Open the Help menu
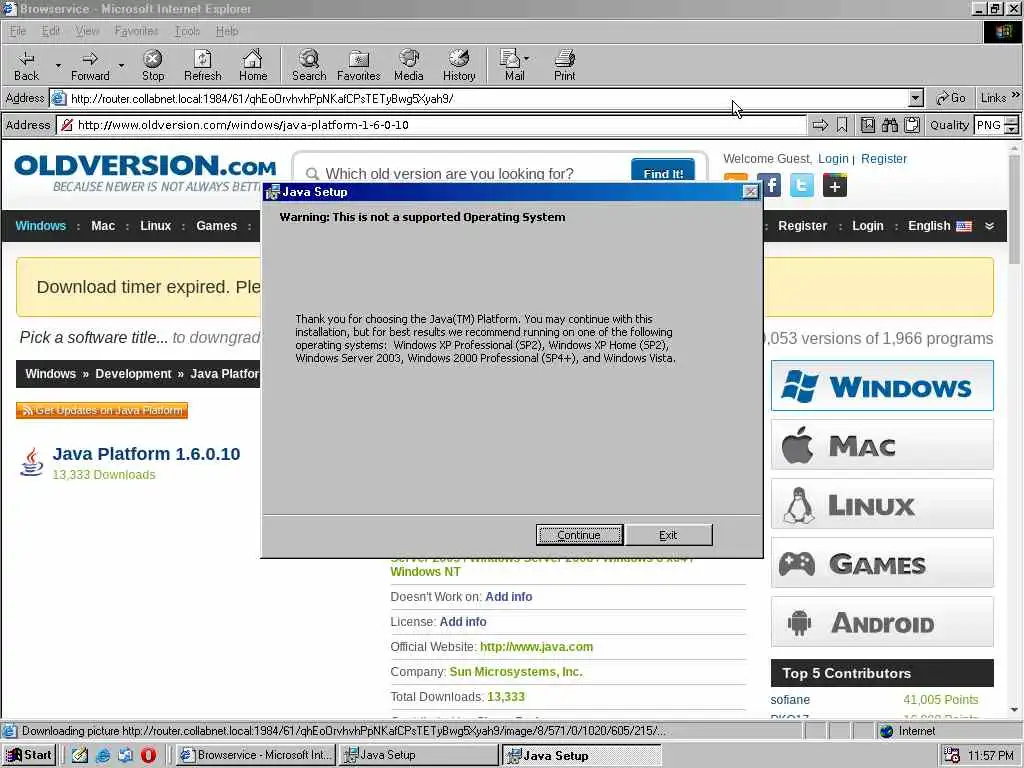This screenshot has height=768, width=1024. pyautogui.click(x=227, y=31)
